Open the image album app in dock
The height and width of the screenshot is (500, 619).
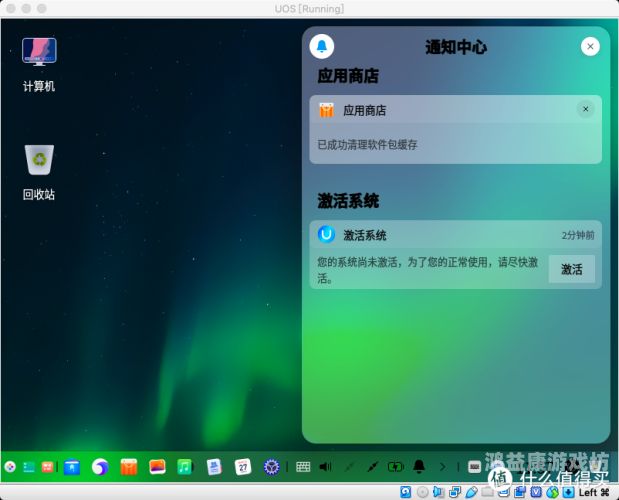157,467
